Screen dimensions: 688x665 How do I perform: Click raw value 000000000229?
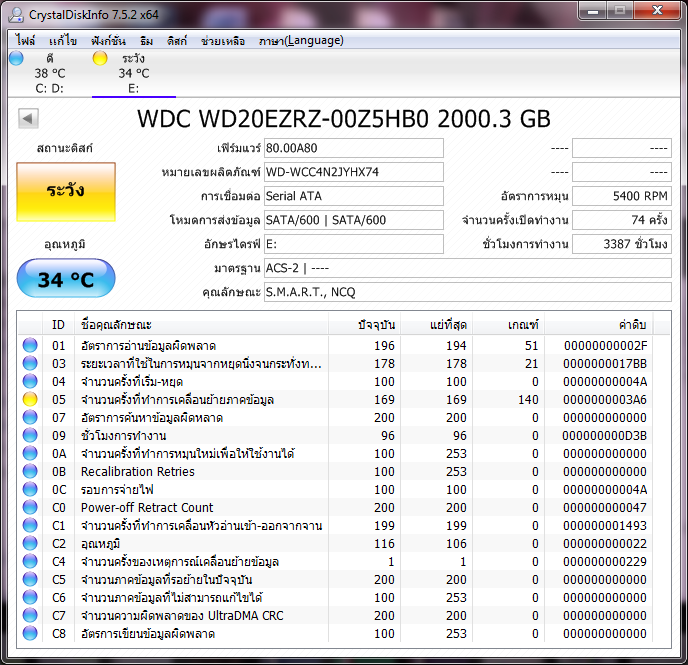[605, 561]
